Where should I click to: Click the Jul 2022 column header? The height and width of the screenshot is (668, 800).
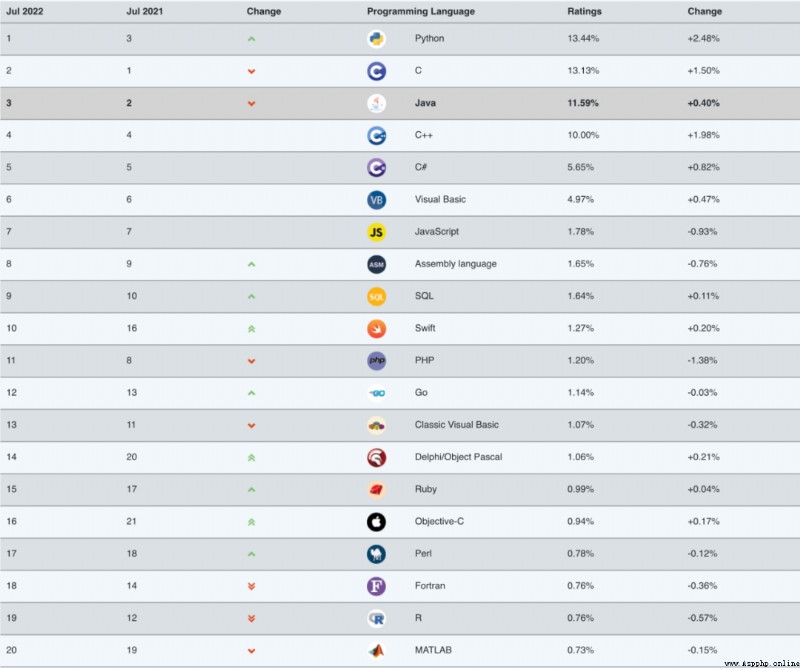tap(24, 11)
